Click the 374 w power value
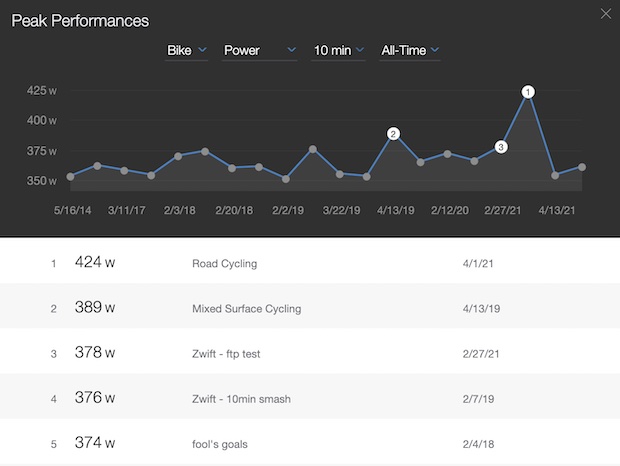This screenshot has width=620, height=466. pyautogui.click(x=95, y=443)
